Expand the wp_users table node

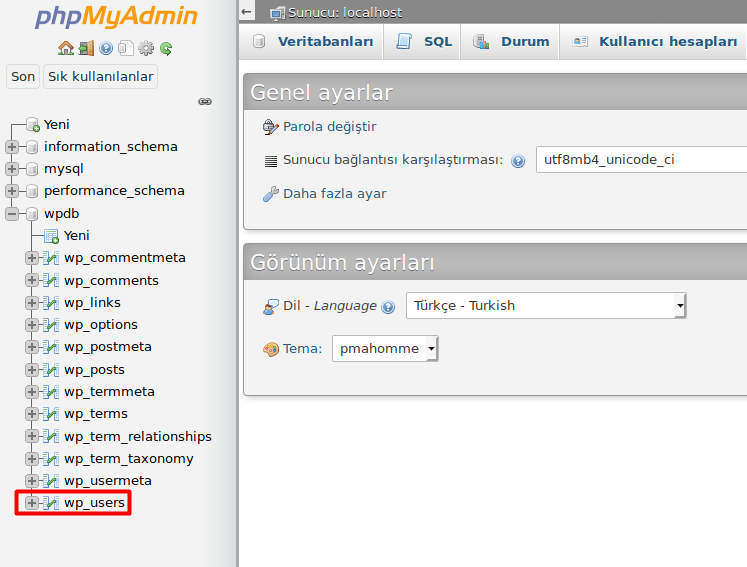32,503
